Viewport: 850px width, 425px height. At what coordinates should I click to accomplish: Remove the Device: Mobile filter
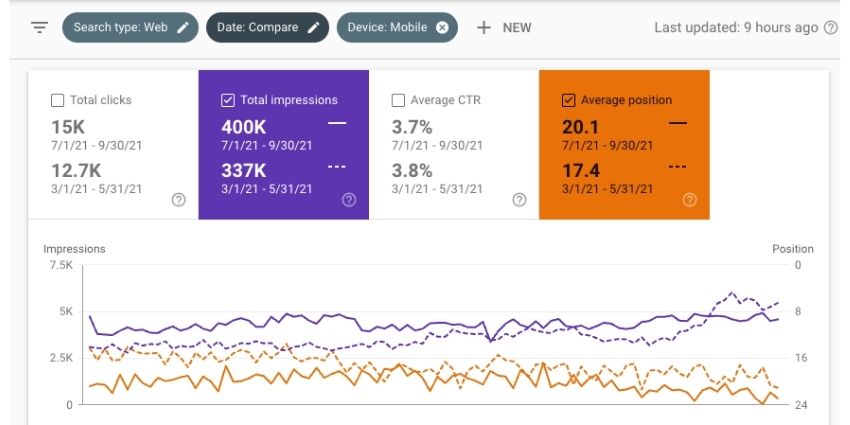[x=442, y=28]
